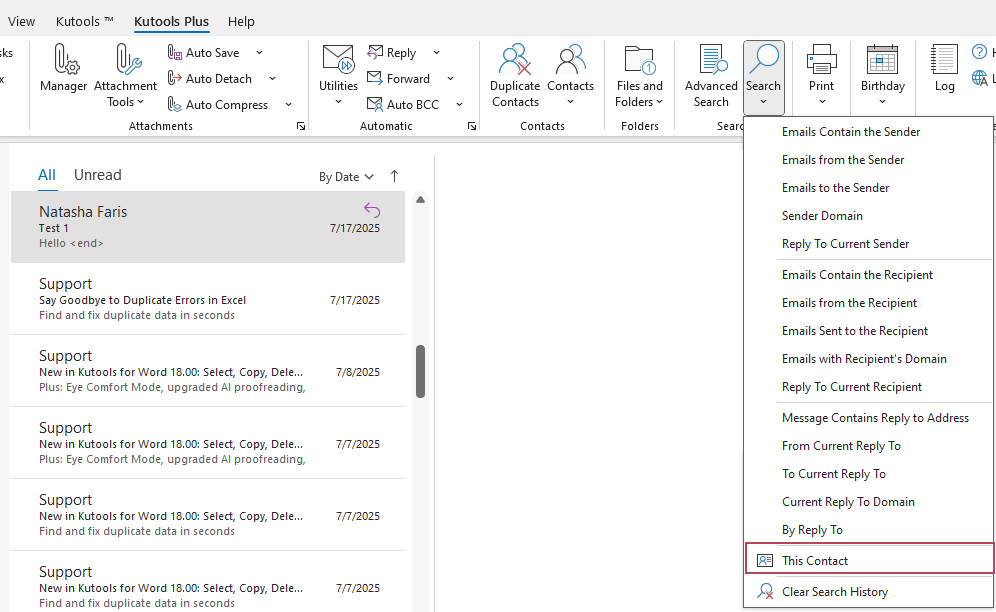This screenshot has width=996, height=612.
Task: Expand the Auto Compress dropdown arrow
Action: 288,104
